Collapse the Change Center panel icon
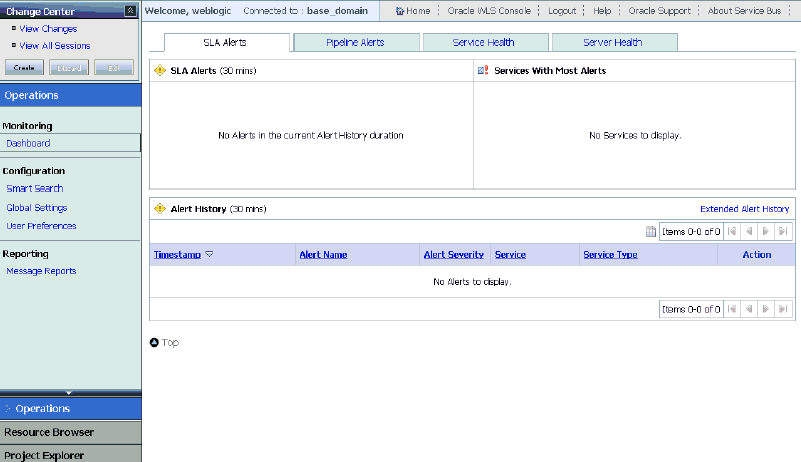 point(130,11)
